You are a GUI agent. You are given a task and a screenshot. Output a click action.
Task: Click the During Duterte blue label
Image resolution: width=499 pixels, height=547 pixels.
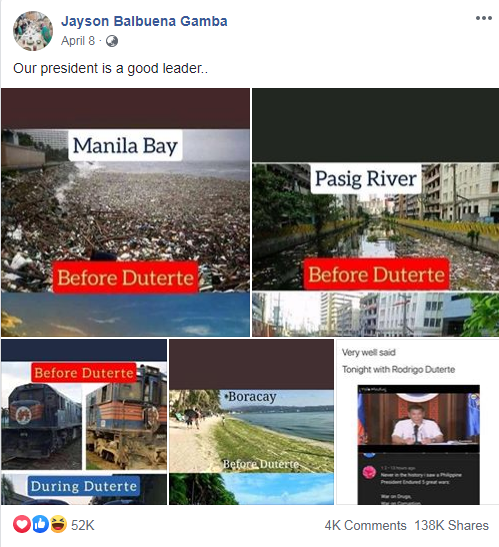click(84, 486)
